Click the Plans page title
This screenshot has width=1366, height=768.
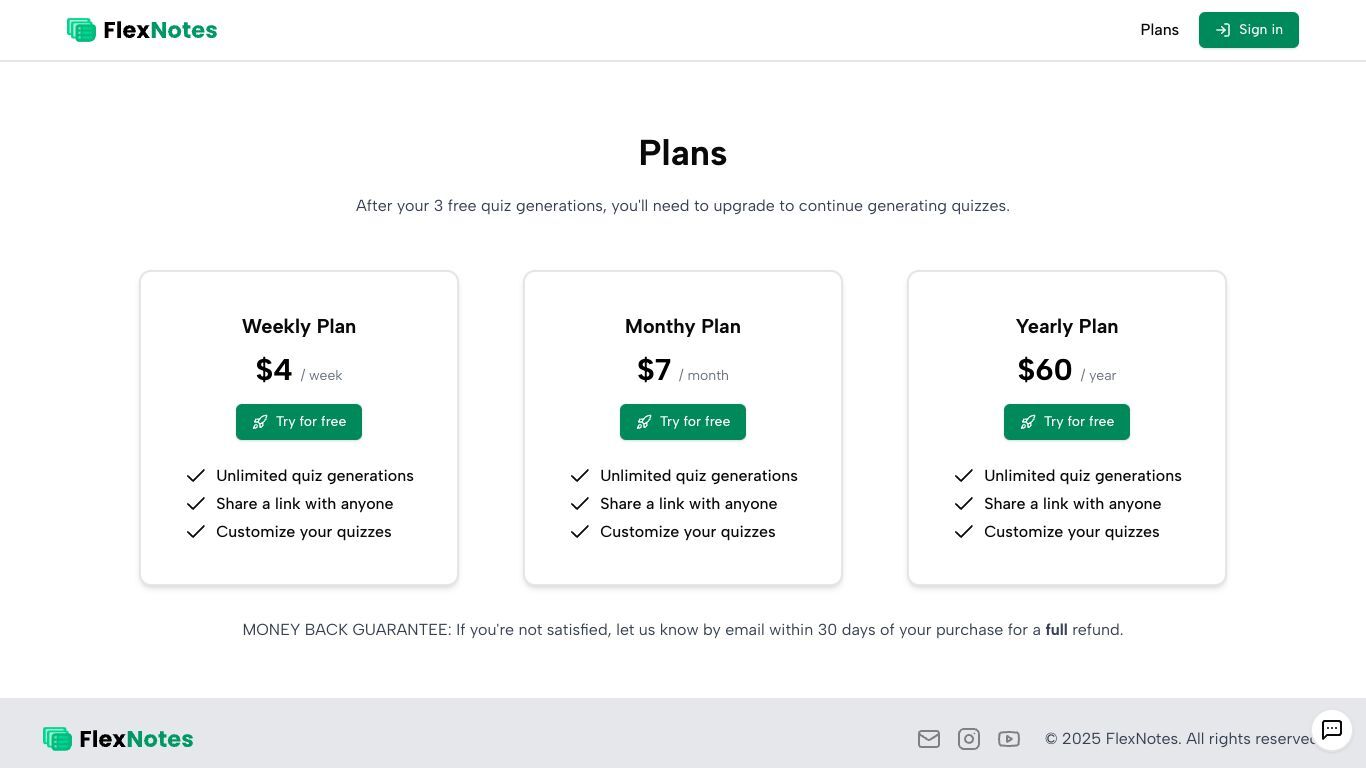pos(683,153)
